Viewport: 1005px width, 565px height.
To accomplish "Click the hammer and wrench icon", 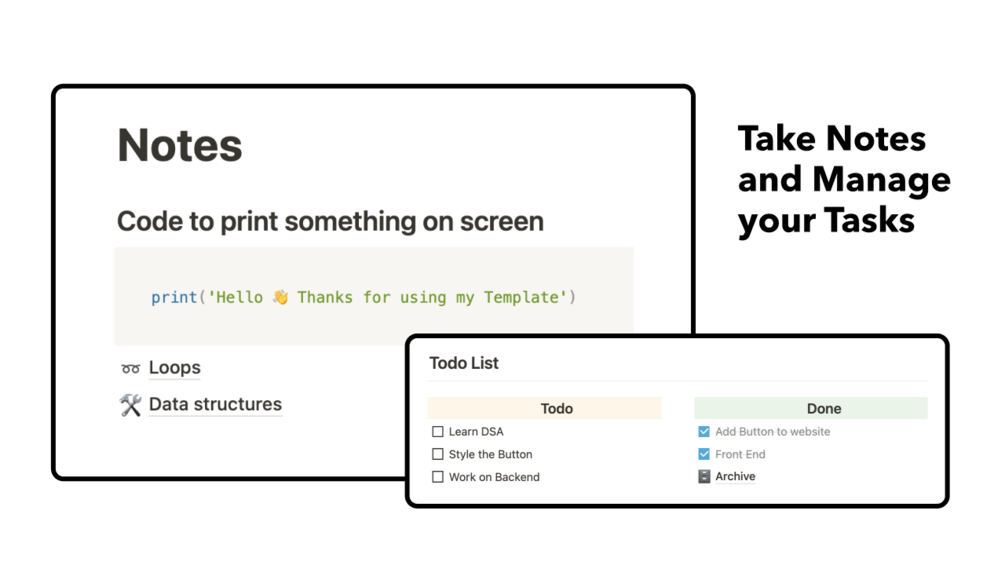I will click(130, 405).
